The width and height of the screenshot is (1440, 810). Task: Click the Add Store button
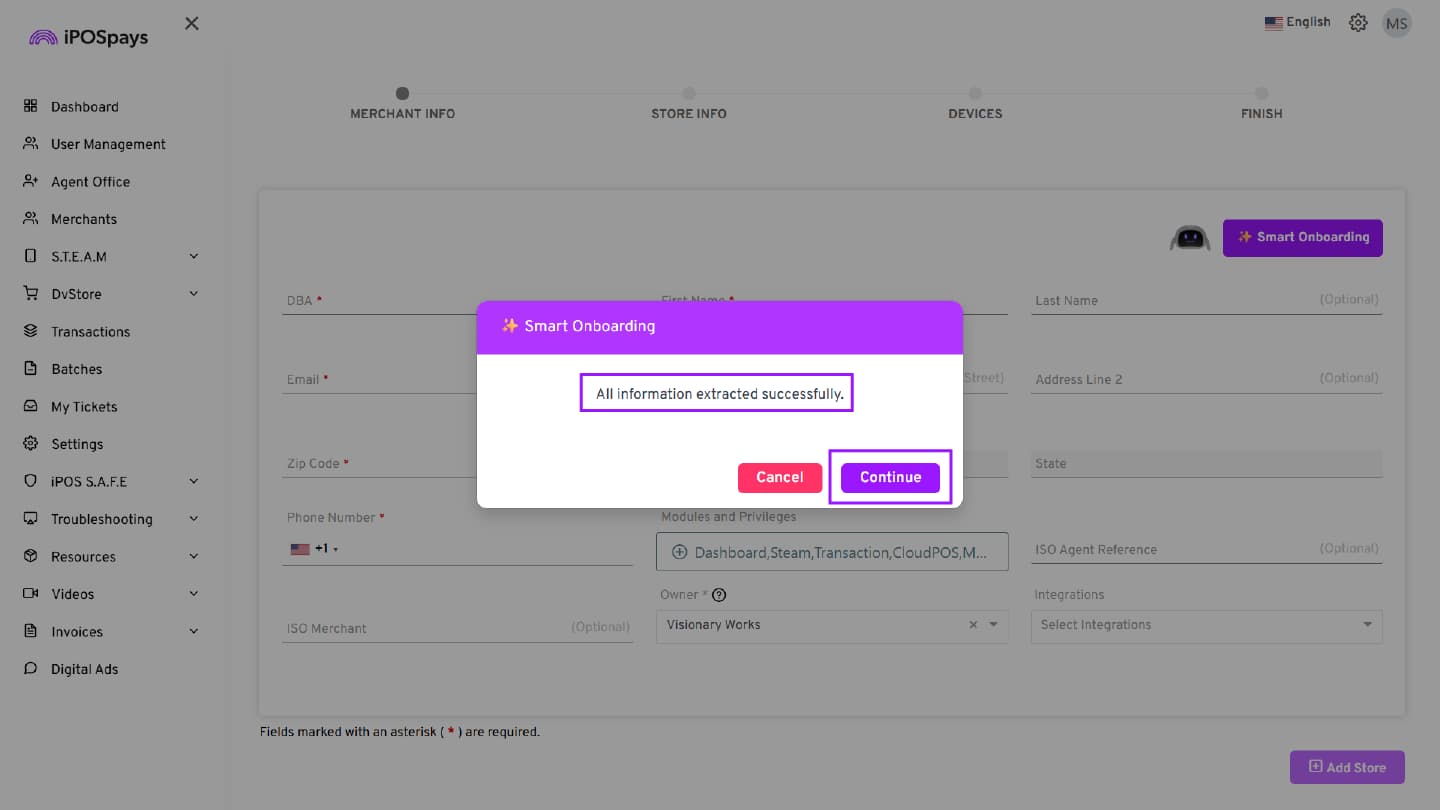tap(1346, 767)
